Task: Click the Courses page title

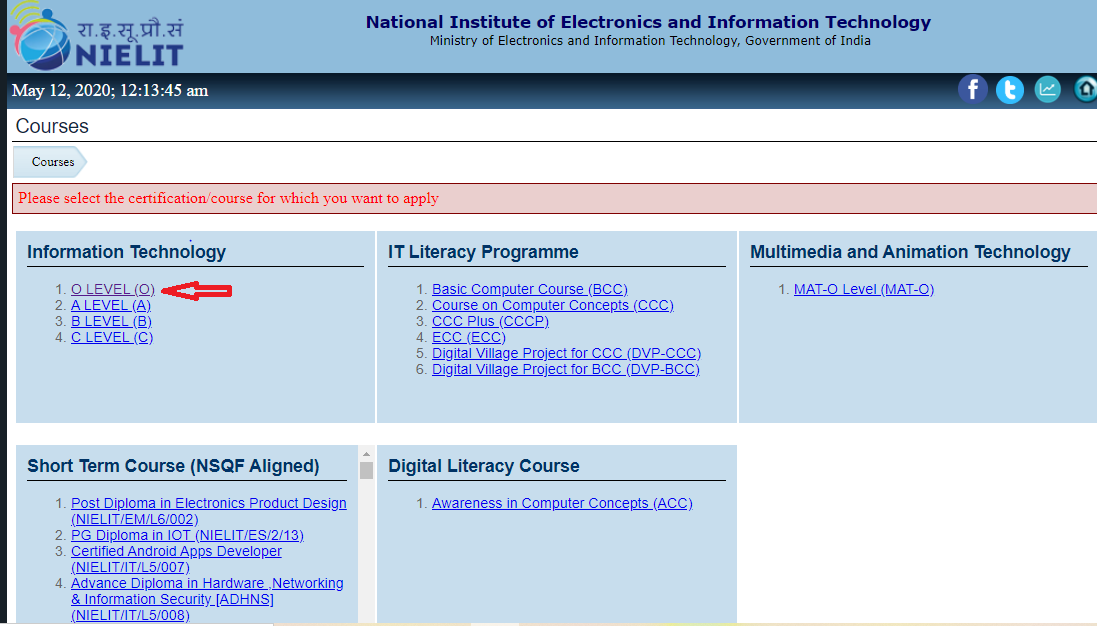Action: coord(52,126)
